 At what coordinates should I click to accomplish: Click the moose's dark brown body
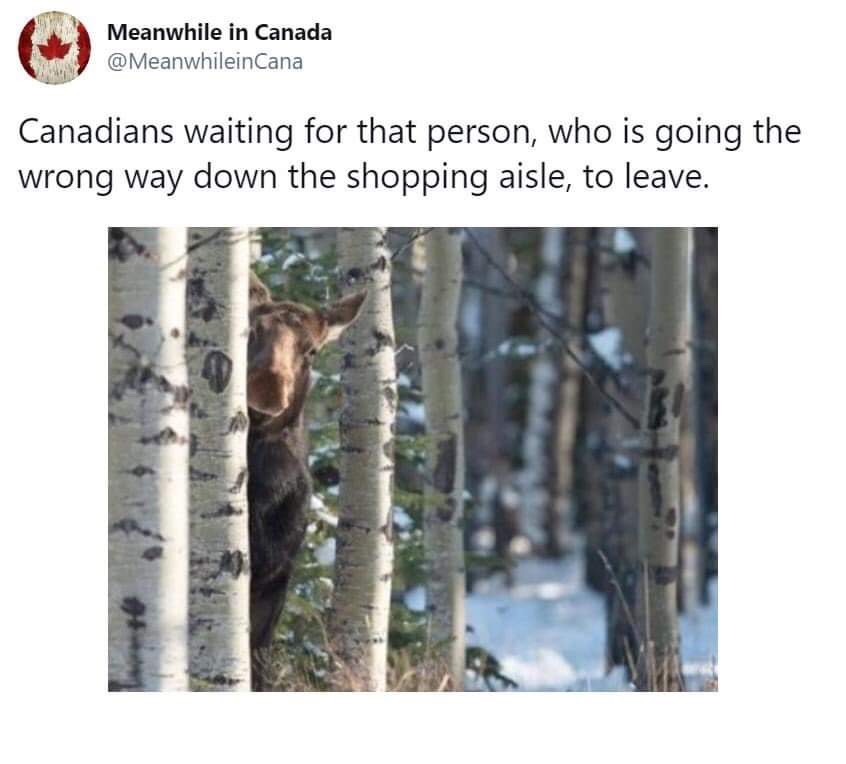point(276,518)
